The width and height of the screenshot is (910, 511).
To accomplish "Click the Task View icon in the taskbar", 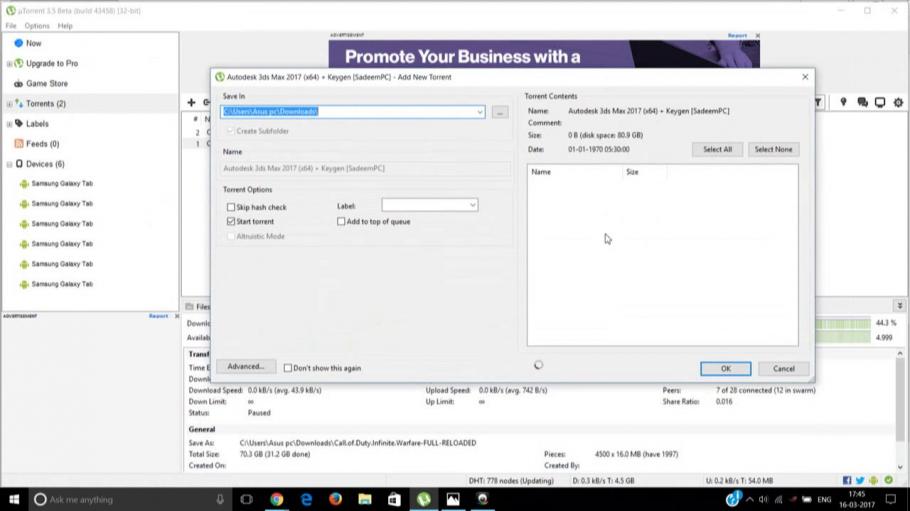I will point(247,499).
